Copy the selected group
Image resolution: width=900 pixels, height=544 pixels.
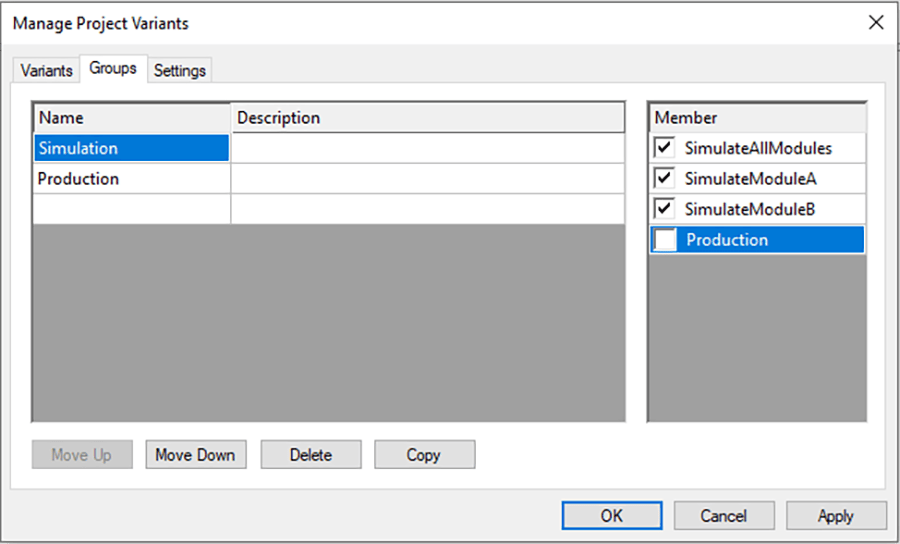click(425, 454)
